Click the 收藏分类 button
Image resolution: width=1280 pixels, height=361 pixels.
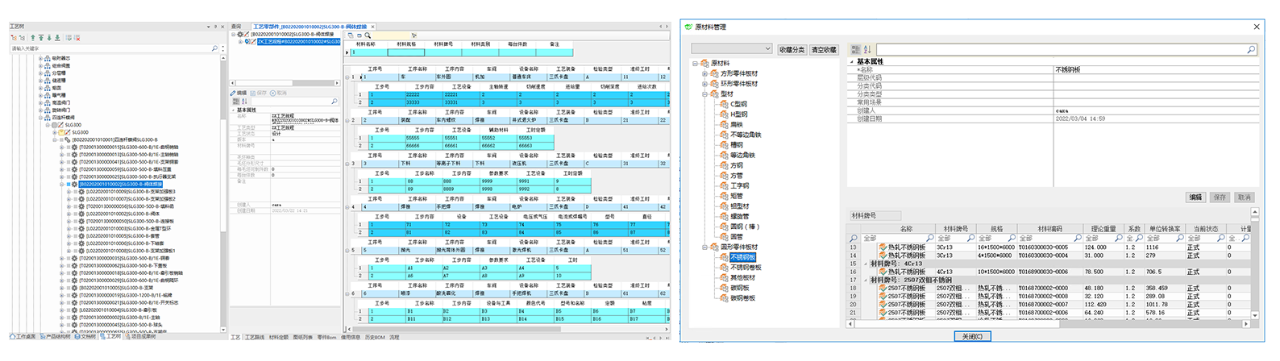point(791,49)
